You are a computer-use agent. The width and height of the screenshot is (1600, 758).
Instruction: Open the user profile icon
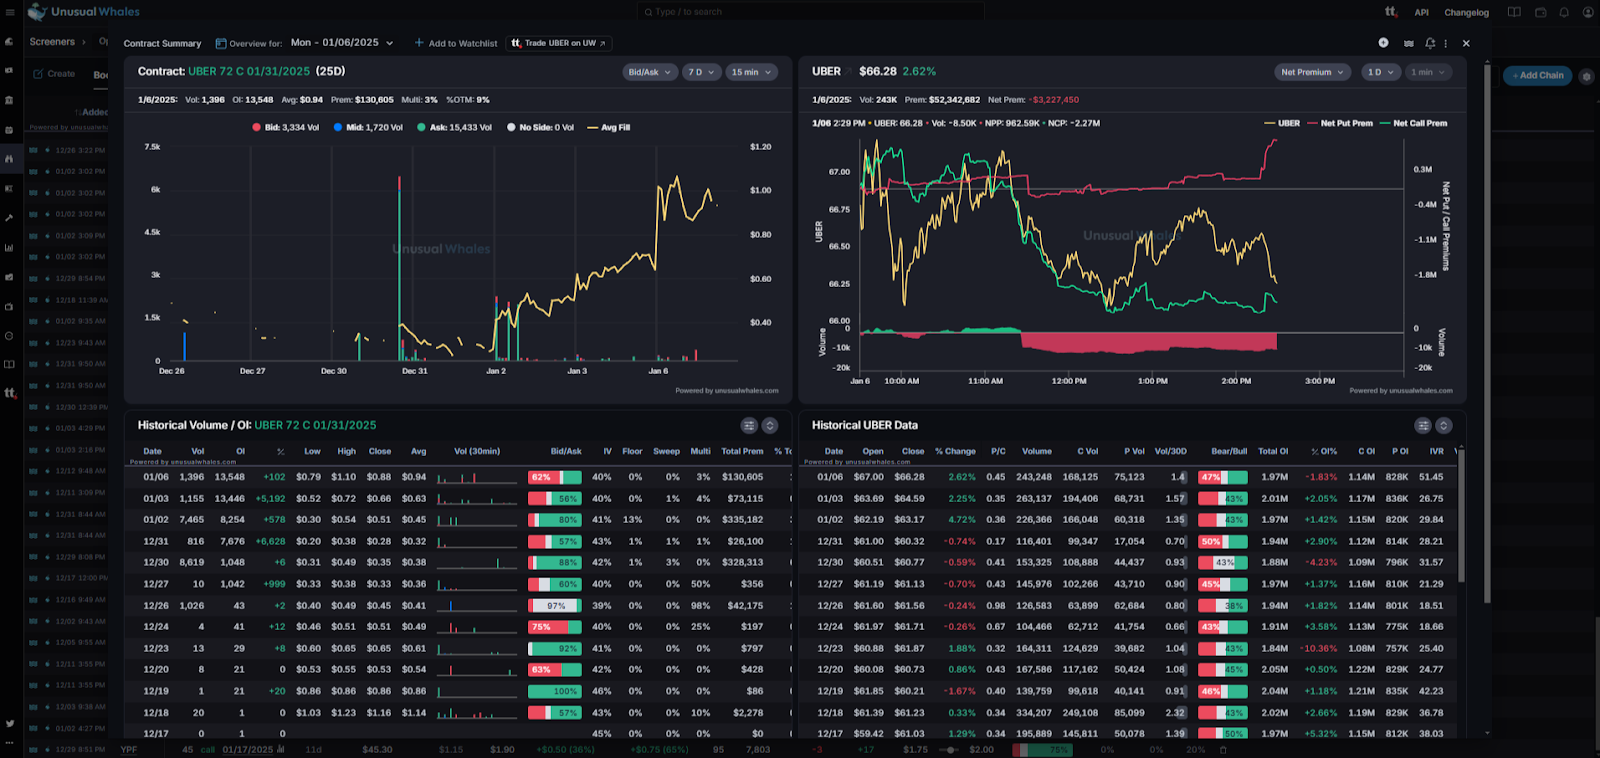[x=1587, y=12]
